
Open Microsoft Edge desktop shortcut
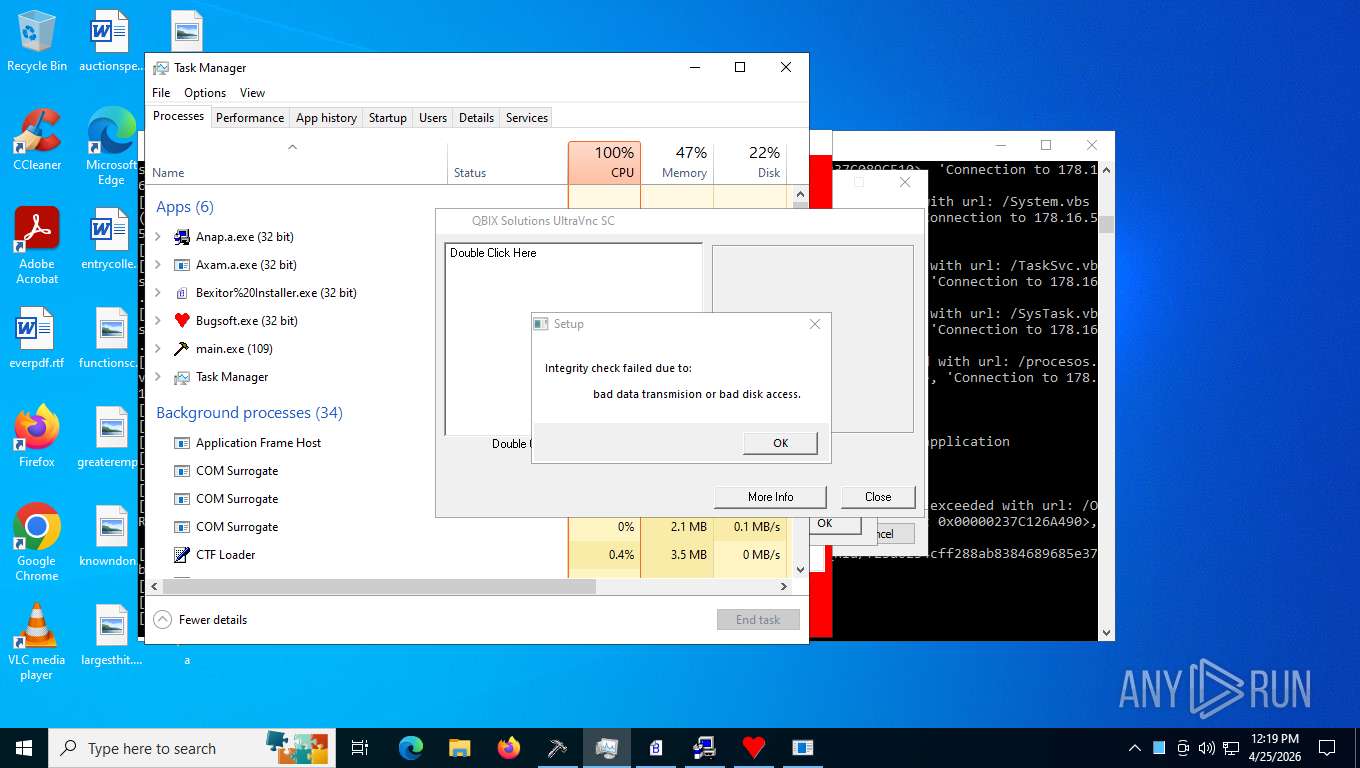[111, 146]
